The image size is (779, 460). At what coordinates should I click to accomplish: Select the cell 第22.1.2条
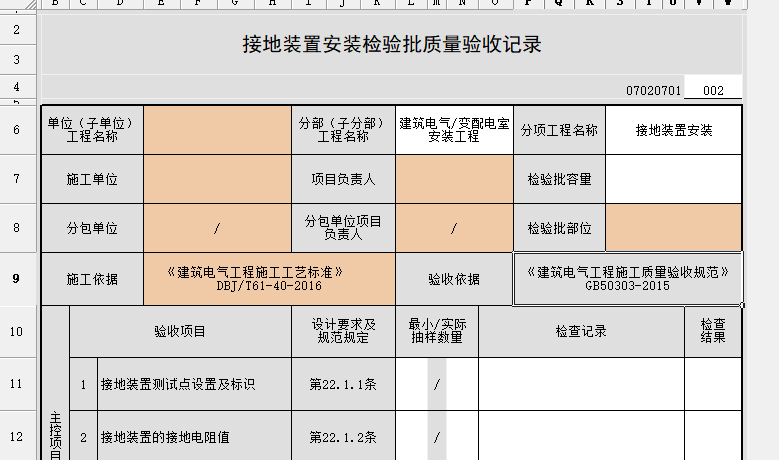point(343,437)
